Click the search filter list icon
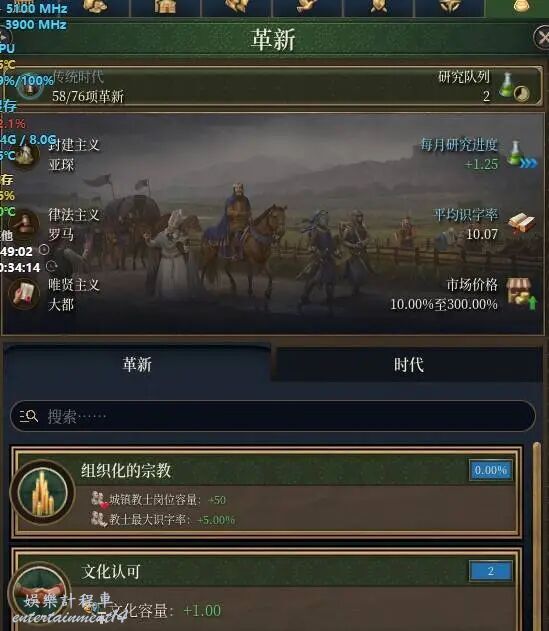Image resolution: width=549 pixels, height=631 pixels. [28, 416]
